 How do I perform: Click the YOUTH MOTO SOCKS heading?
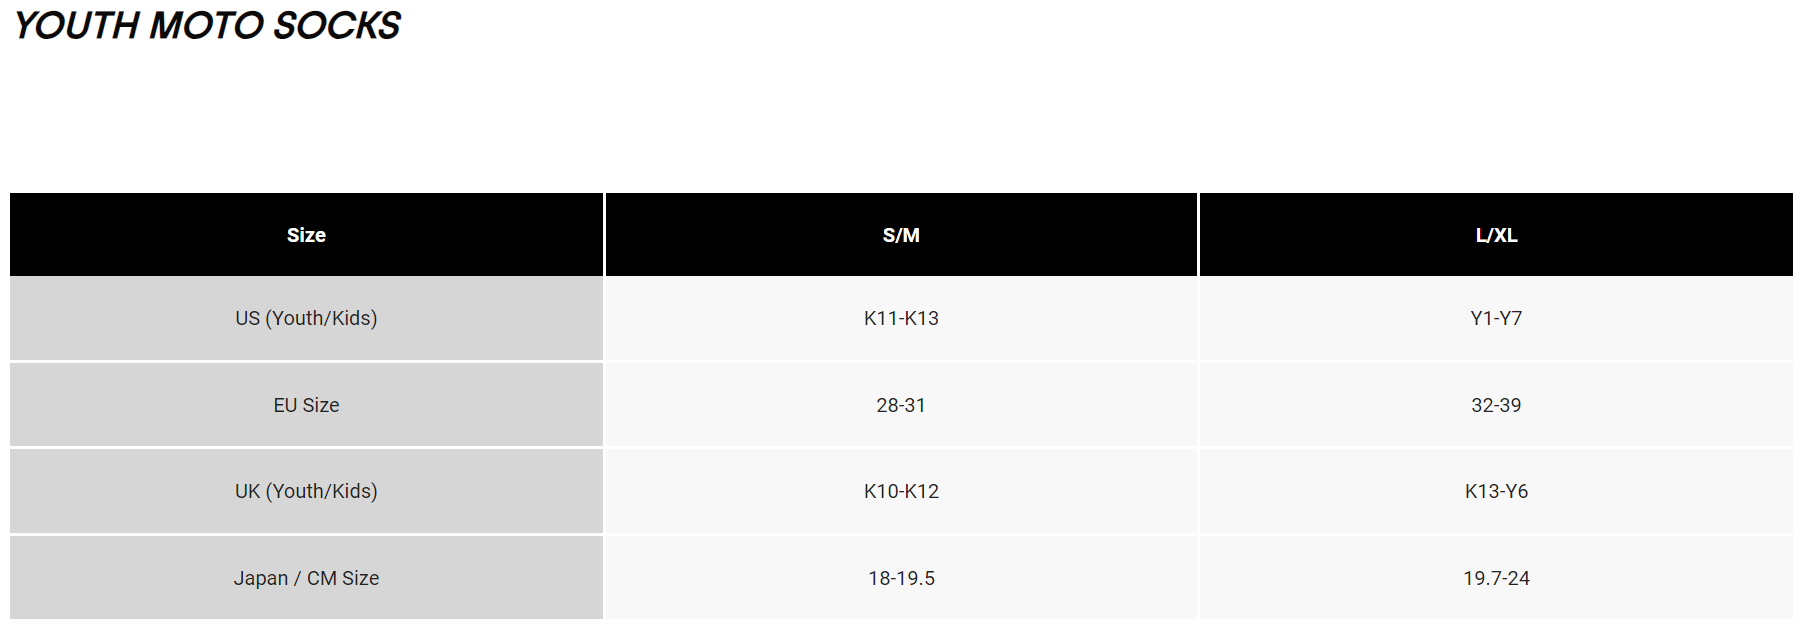click(x=206, y=26)
